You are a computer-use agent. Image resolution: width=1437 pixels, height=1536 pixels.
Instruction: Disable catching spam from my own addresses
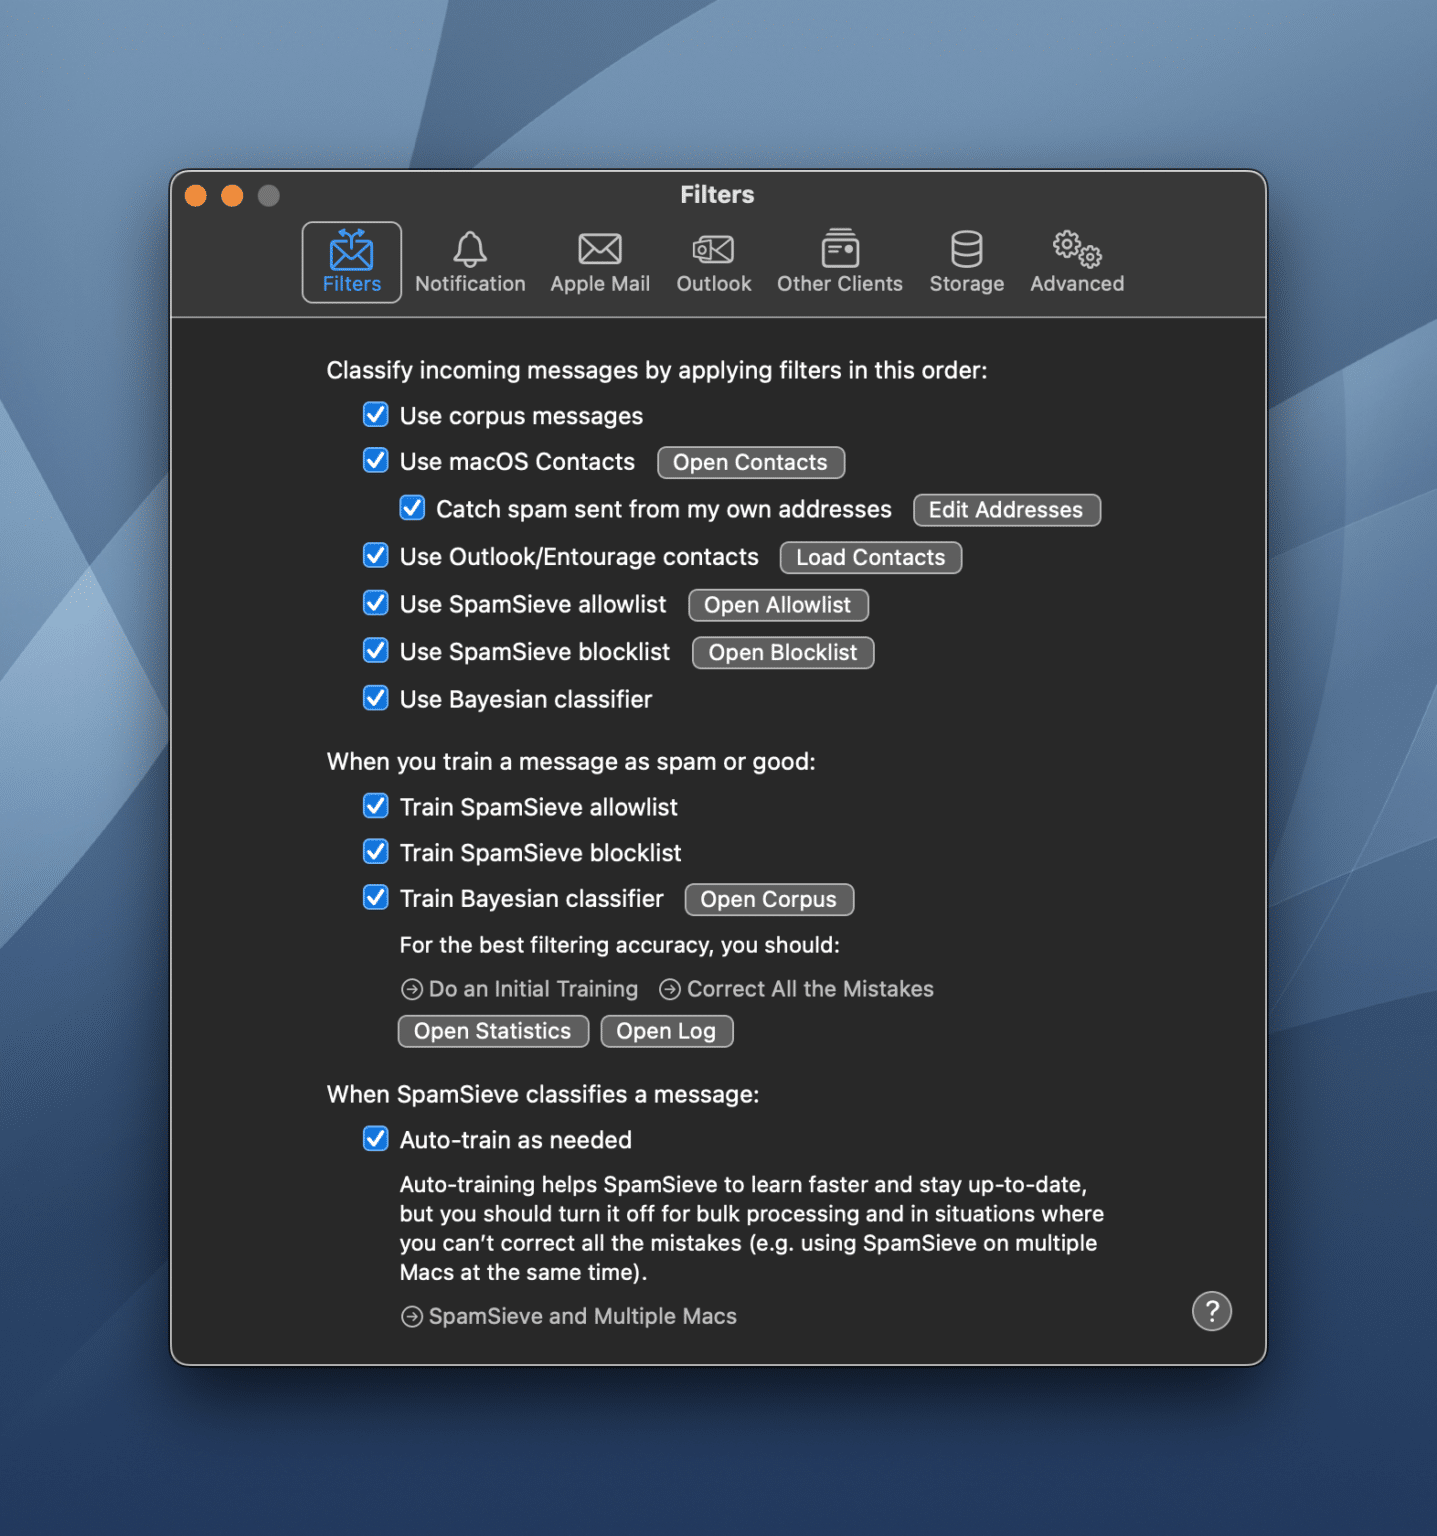click(411, 507)
